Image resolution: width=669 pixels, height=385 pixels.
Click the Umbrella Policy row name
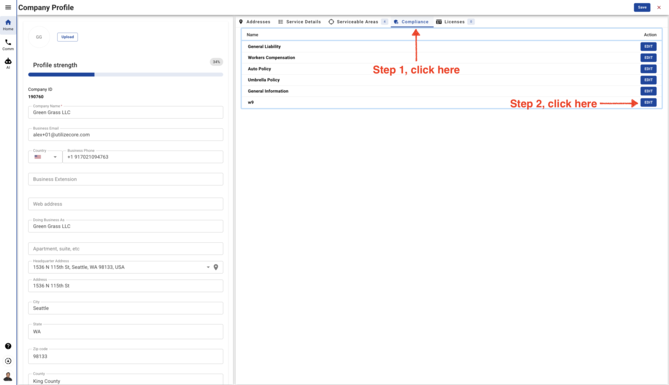coord(264,80)
